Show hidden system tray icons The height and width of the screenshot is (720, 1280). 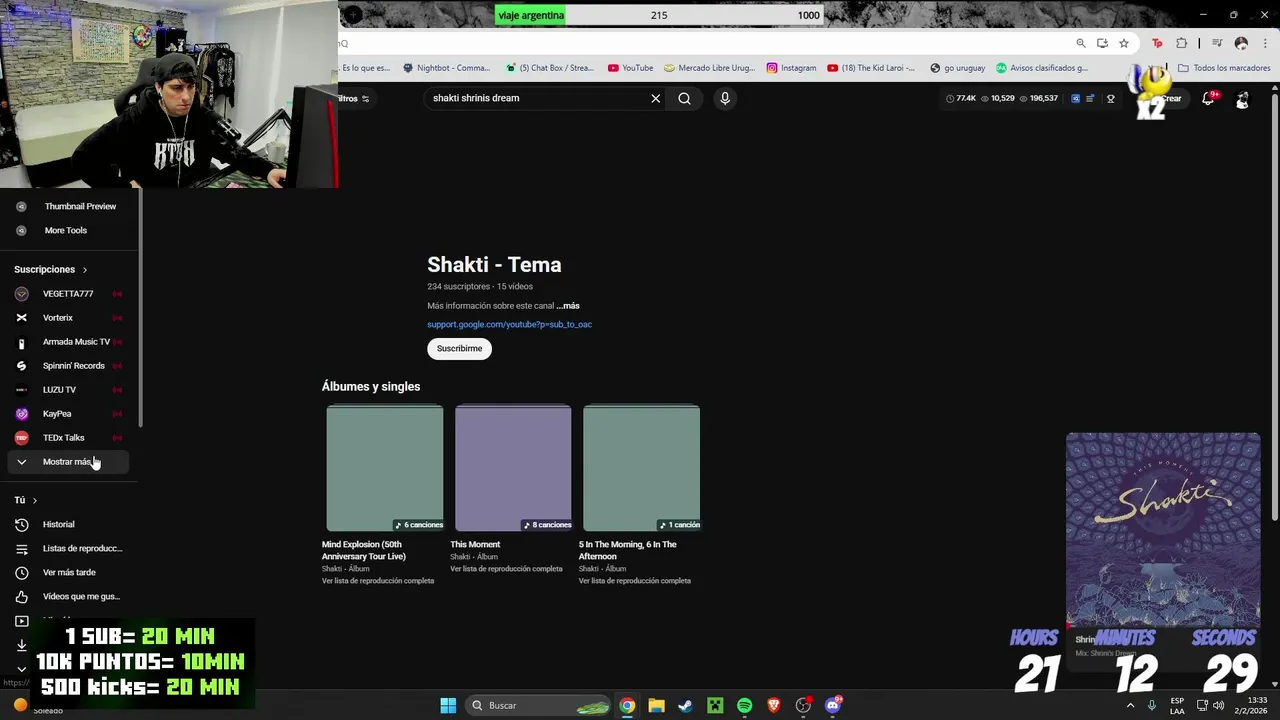click(x=1131, y=705)
